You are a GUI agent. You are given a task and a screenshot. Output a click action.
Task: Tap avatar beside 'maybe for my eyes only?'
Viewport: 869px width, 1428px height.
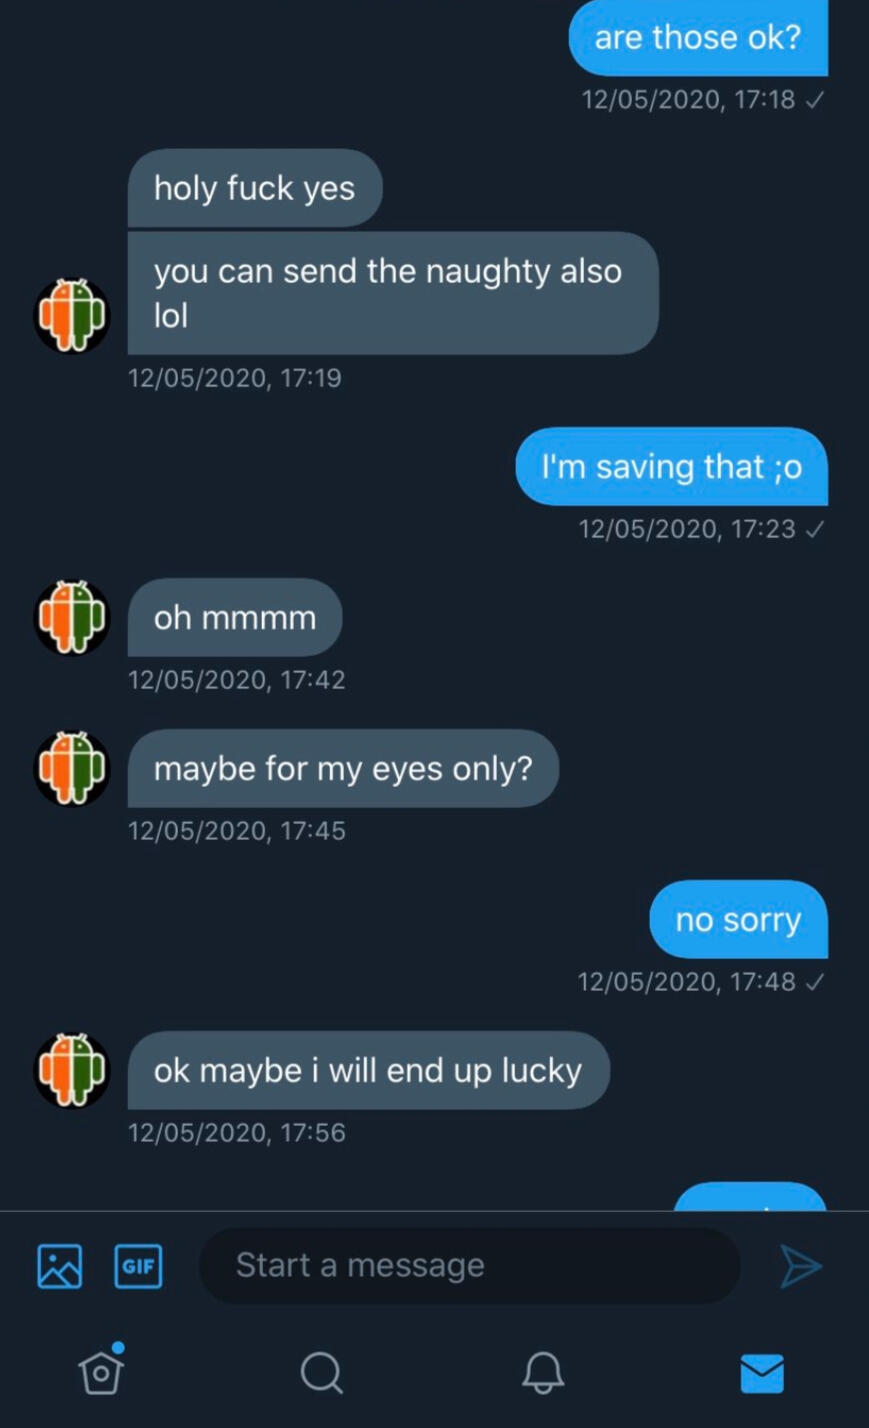pos(72,769)
